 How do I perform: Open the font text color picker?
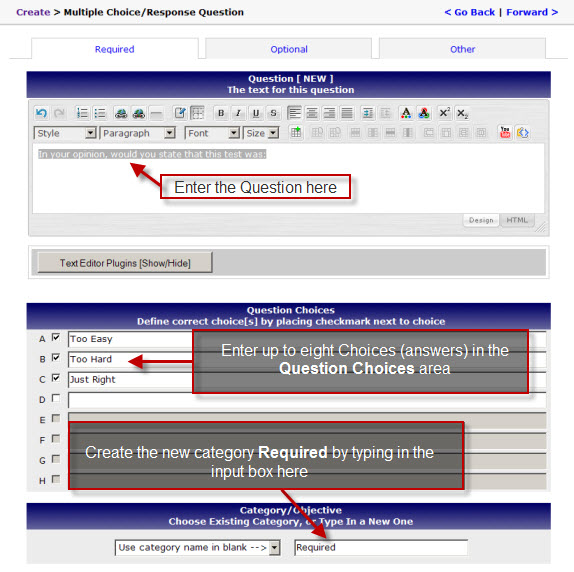[406, 113]
